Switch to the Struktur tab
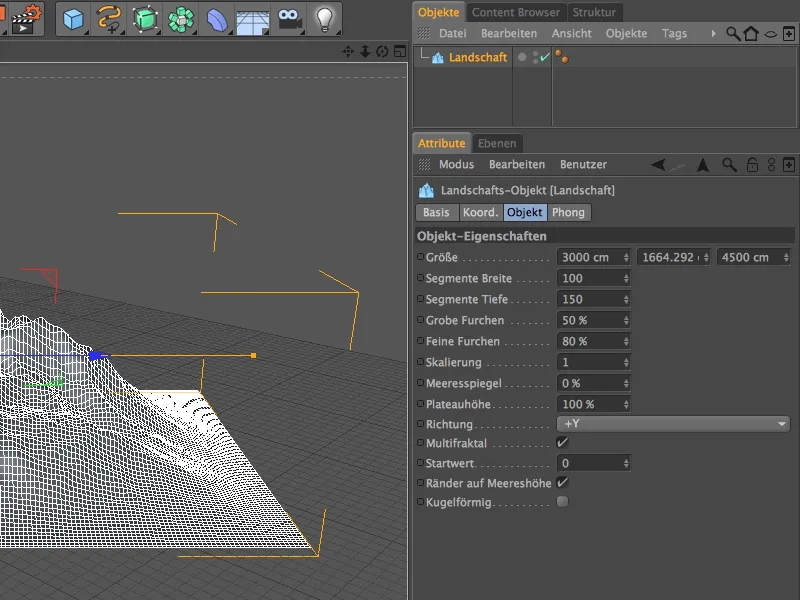 (594, 12)
